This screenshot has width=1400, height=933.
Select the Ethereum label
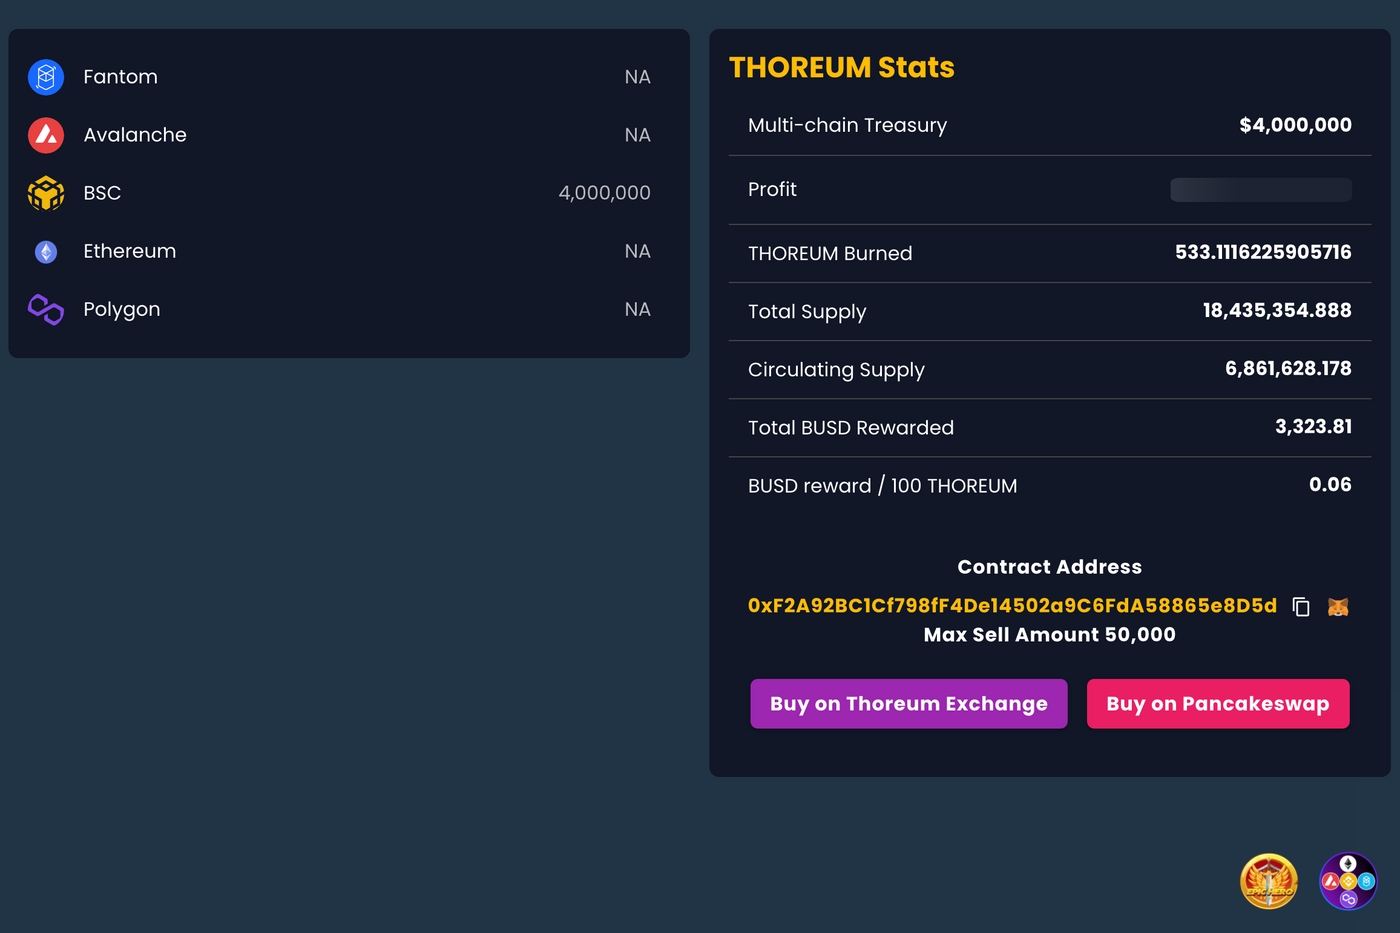coord(130,251)
